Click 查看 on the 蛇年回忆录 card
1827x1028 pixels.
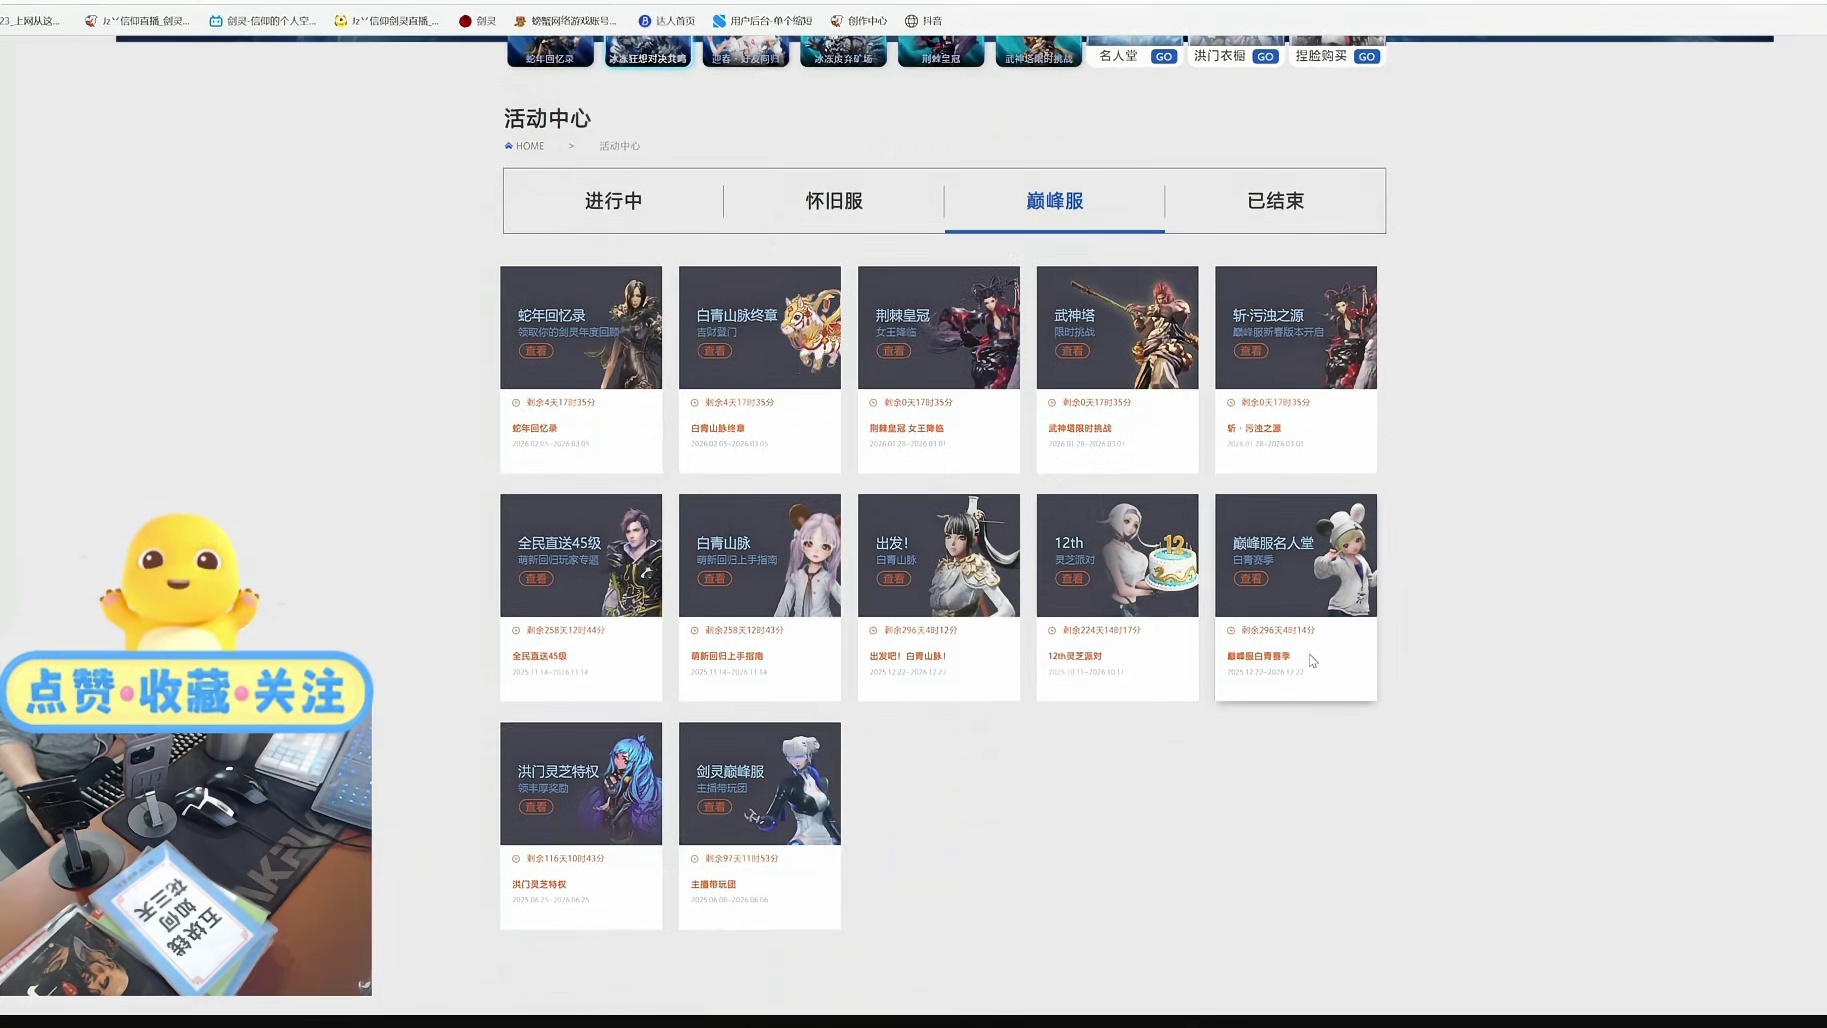point(535,351)
